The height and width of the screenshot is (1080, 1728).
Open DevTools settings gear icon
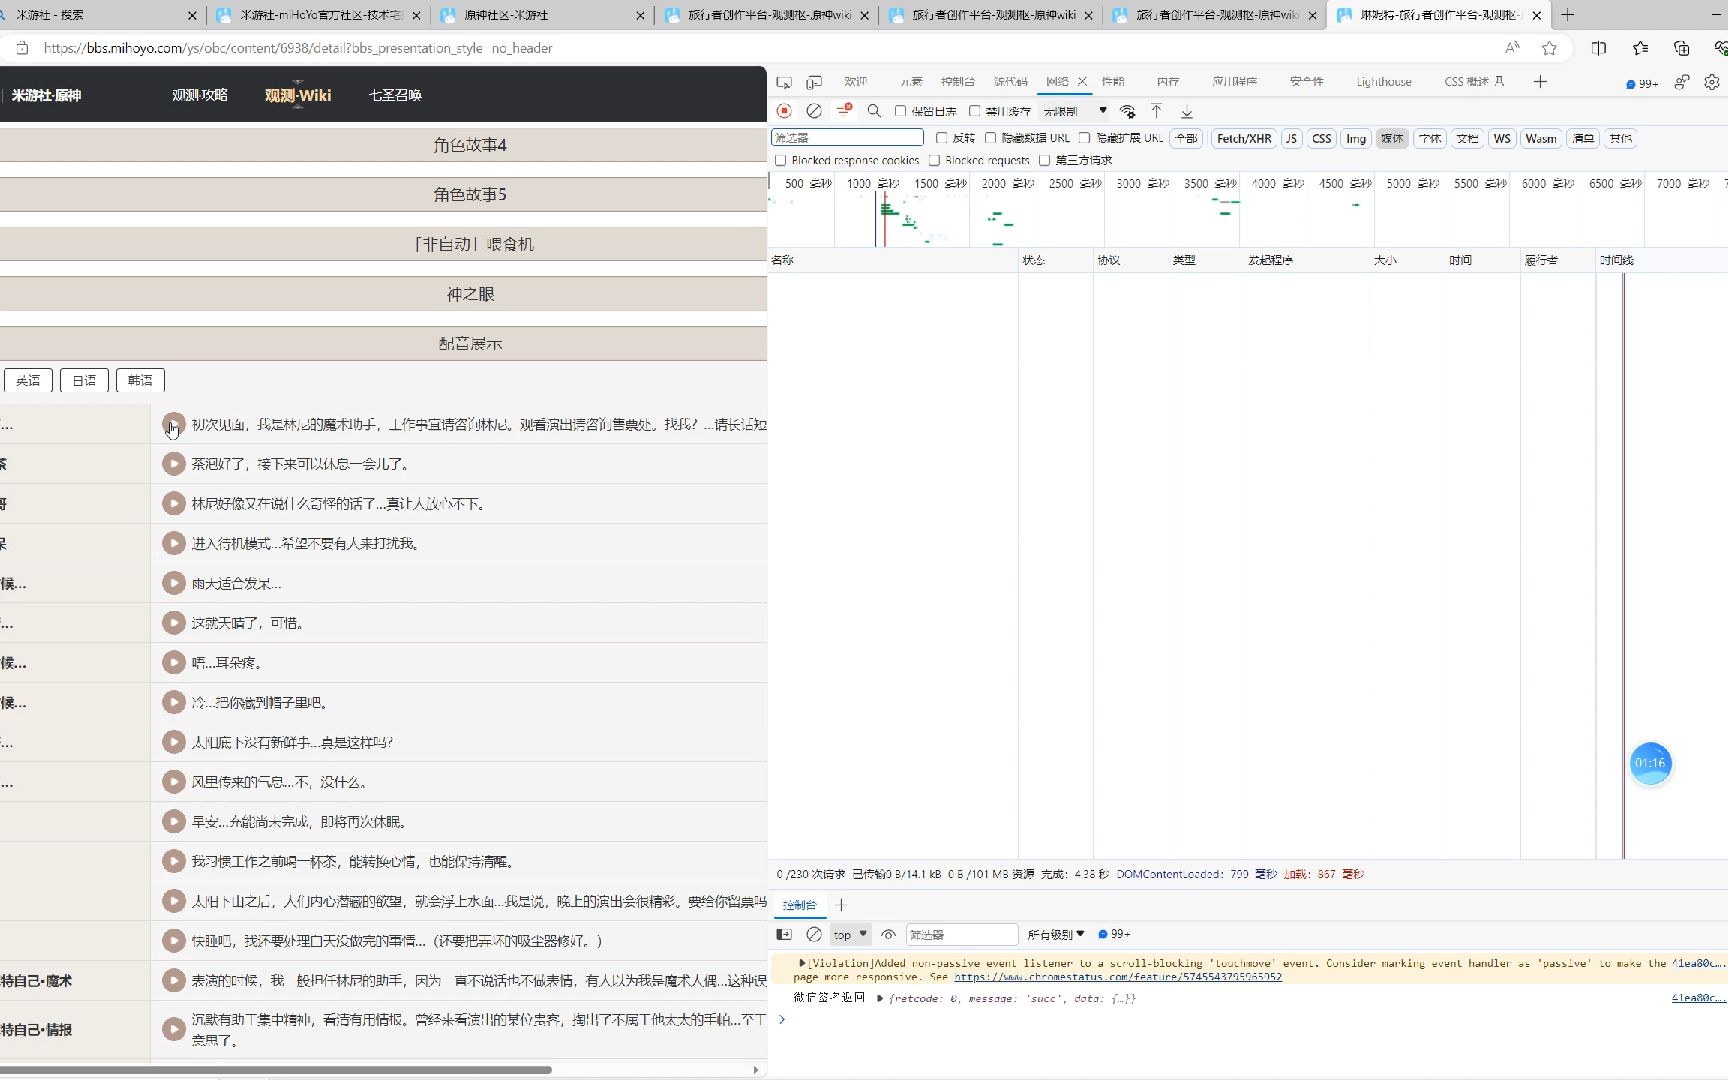pyautogui.click(x=1712, y=82)
